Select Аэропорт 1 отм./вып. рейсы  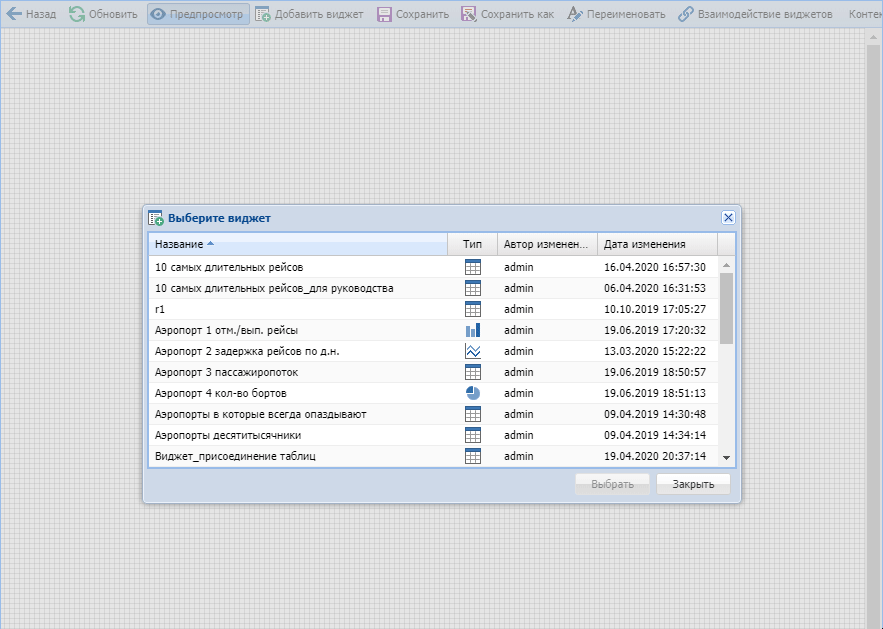434,330
